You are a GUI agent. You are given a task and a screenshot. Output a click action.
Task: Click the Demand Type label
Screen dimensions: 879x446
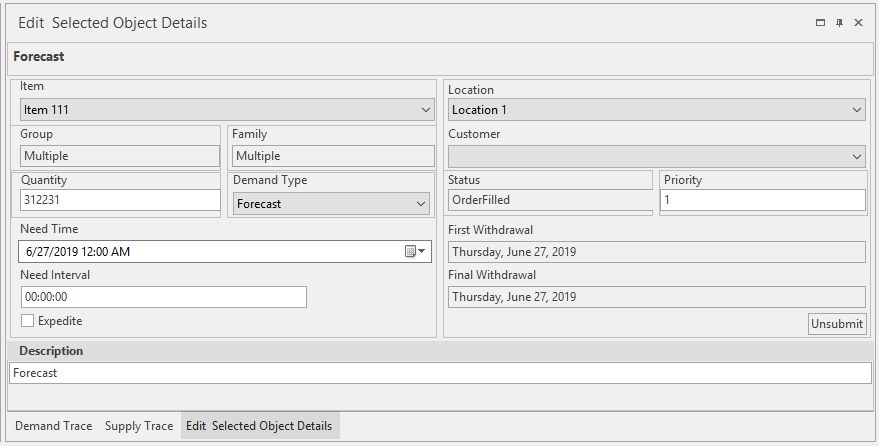point(270,180)
